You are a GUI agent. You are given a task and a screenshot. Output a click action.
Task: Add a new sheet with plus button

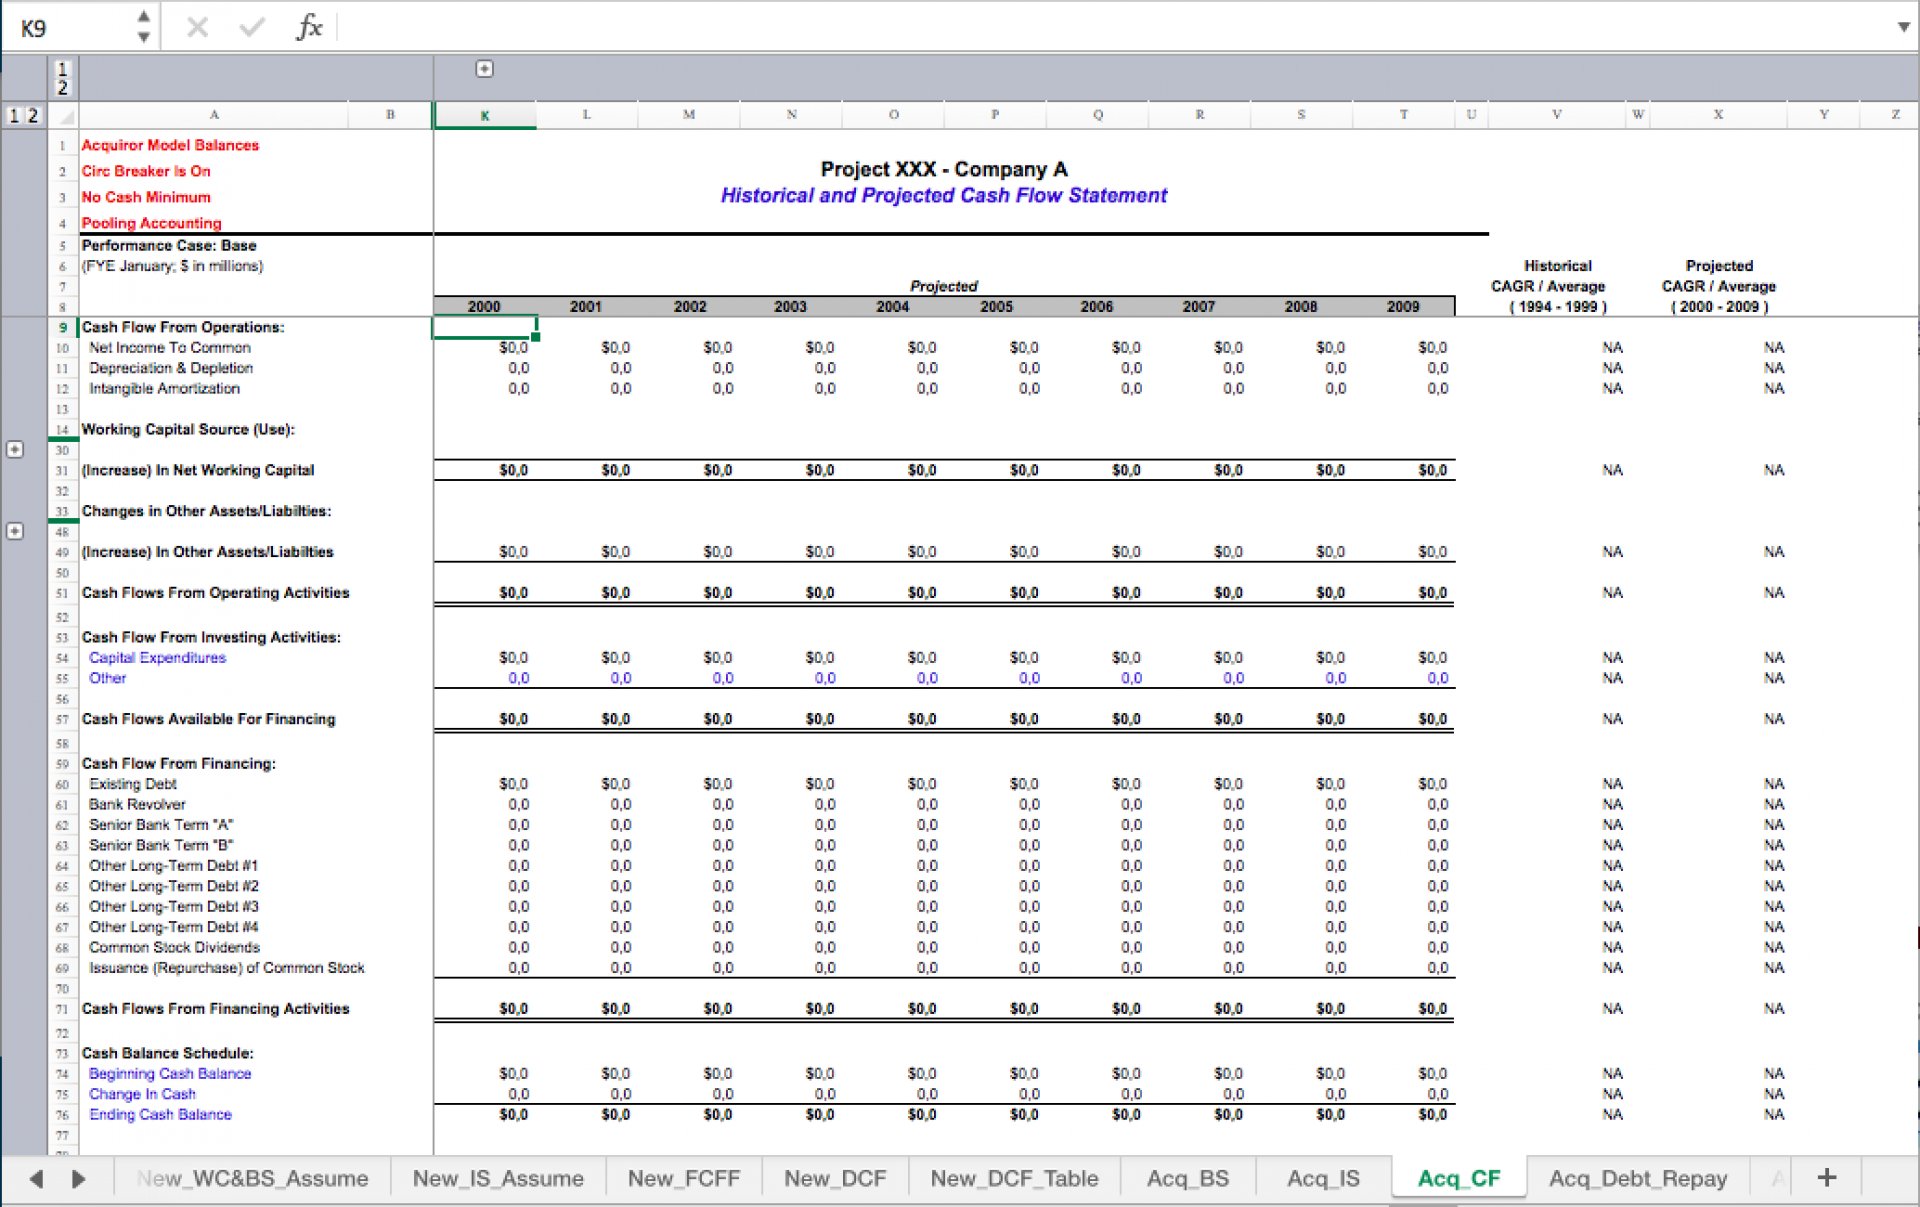[x=1826, y=1178]
